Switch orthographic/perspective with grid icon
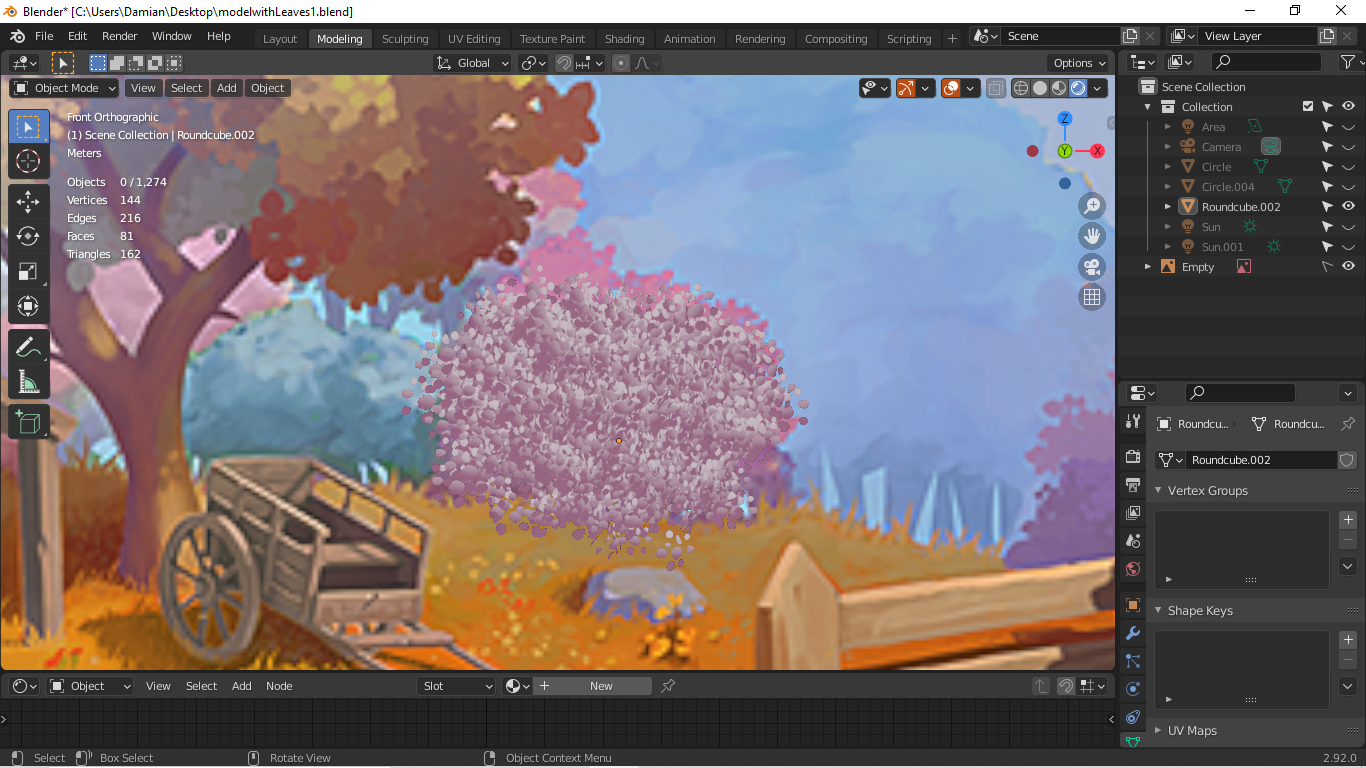Image resolution: width=1366 pixels, height=768 pixels. click(x=1092, y=297)
